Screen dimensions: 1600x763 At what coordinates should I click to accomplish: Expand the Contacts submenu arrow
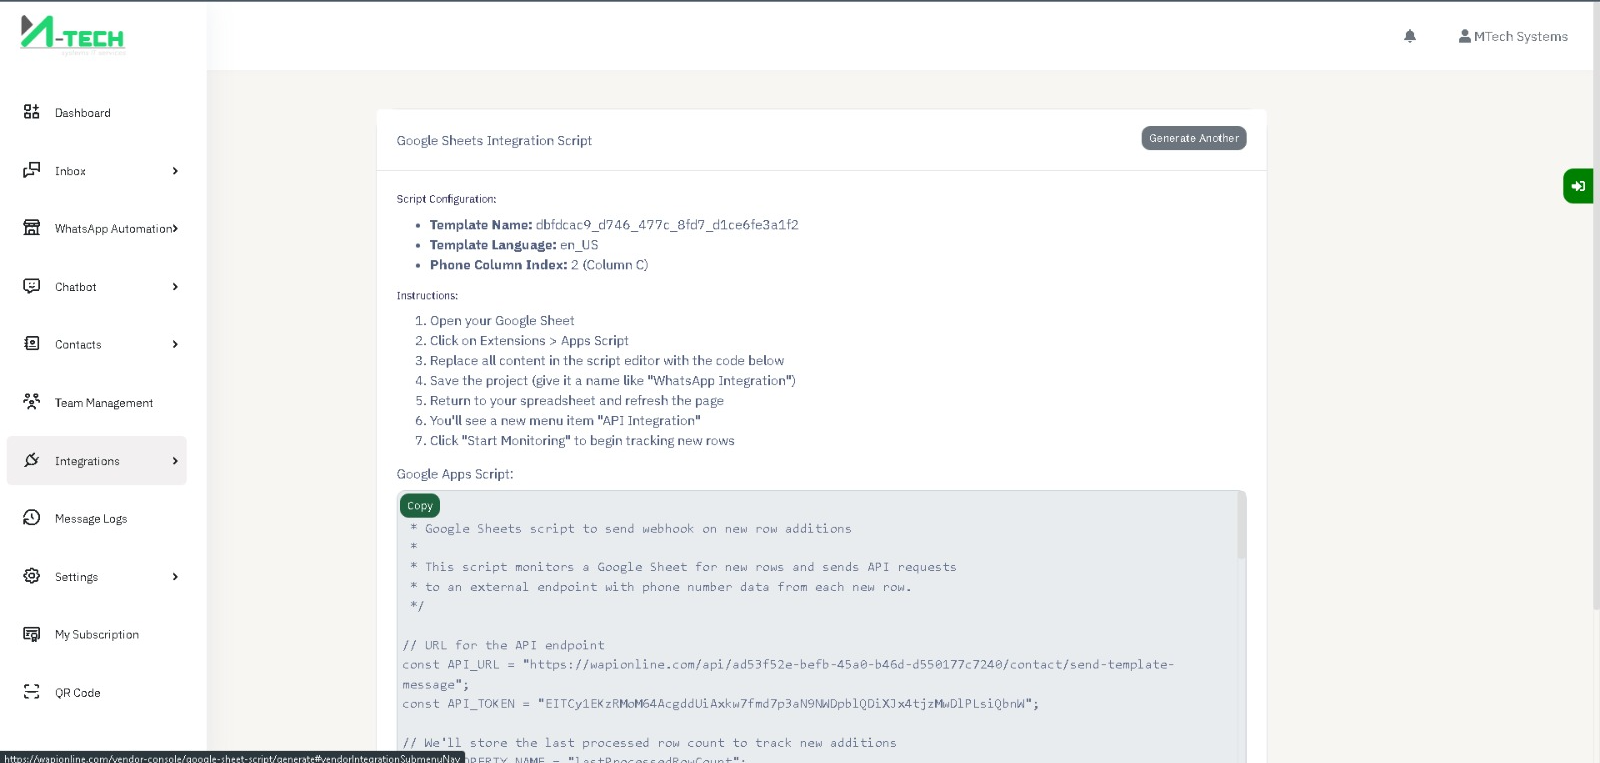(175, 345)
